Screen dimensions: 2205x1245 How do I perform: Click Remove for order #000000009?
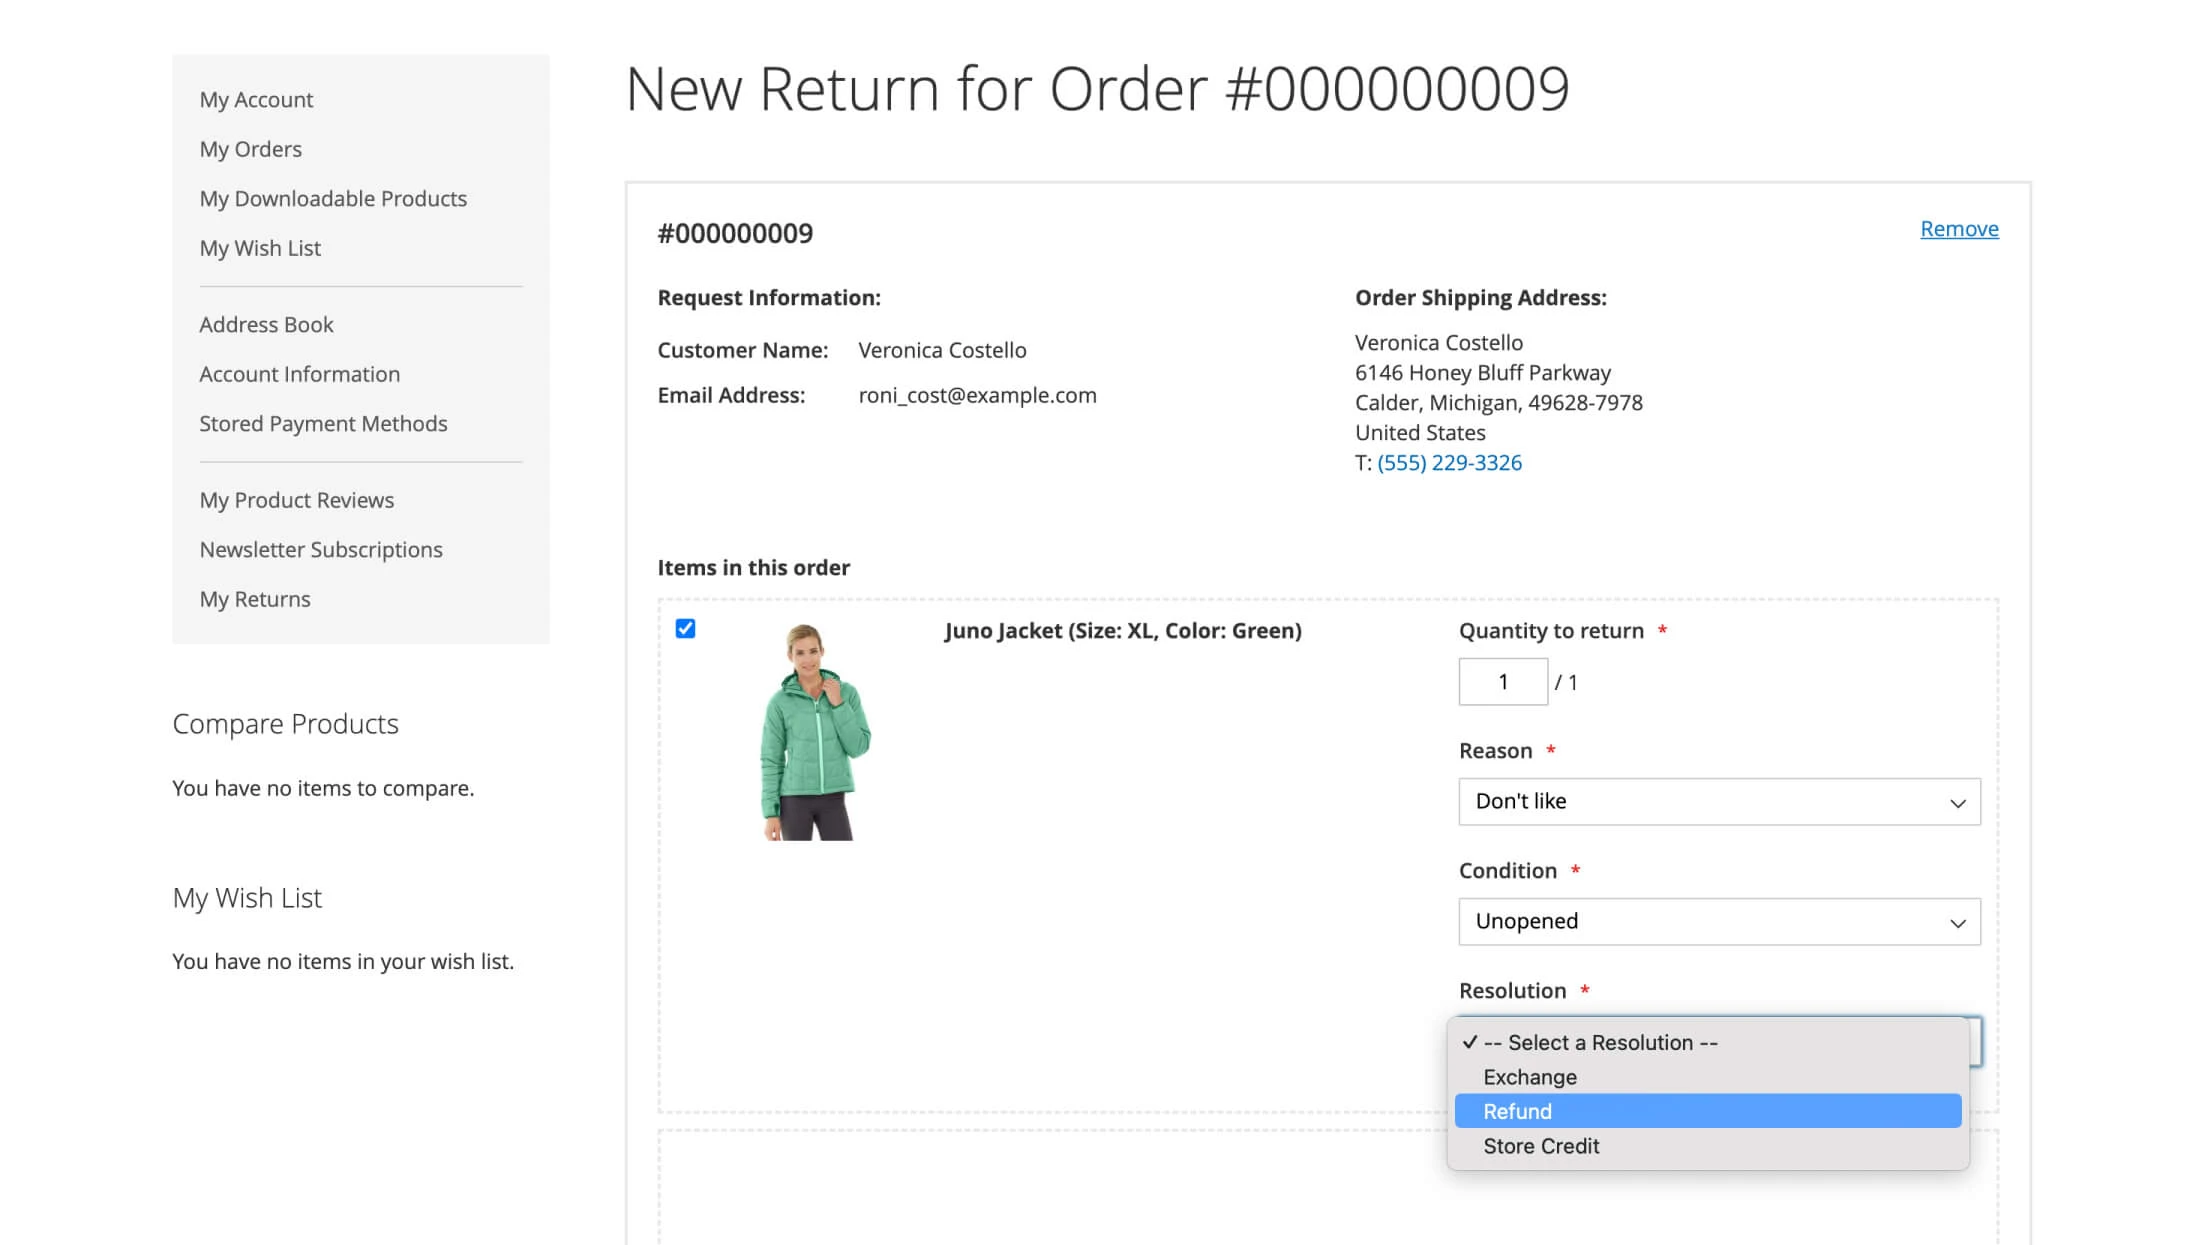1958,228
